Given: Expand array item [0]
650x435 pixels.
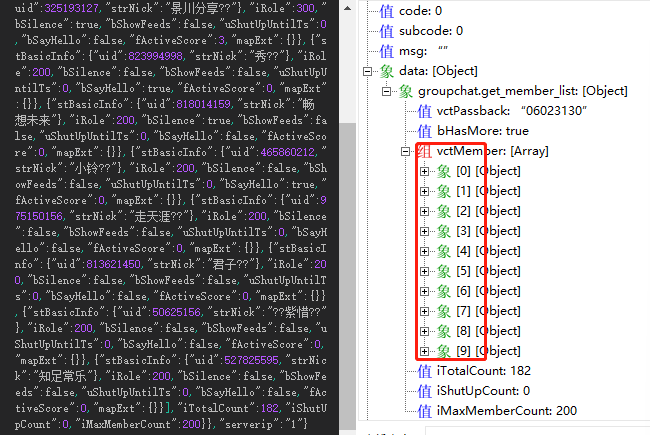Looking at the screenshot, I should [x=424, y=171].
